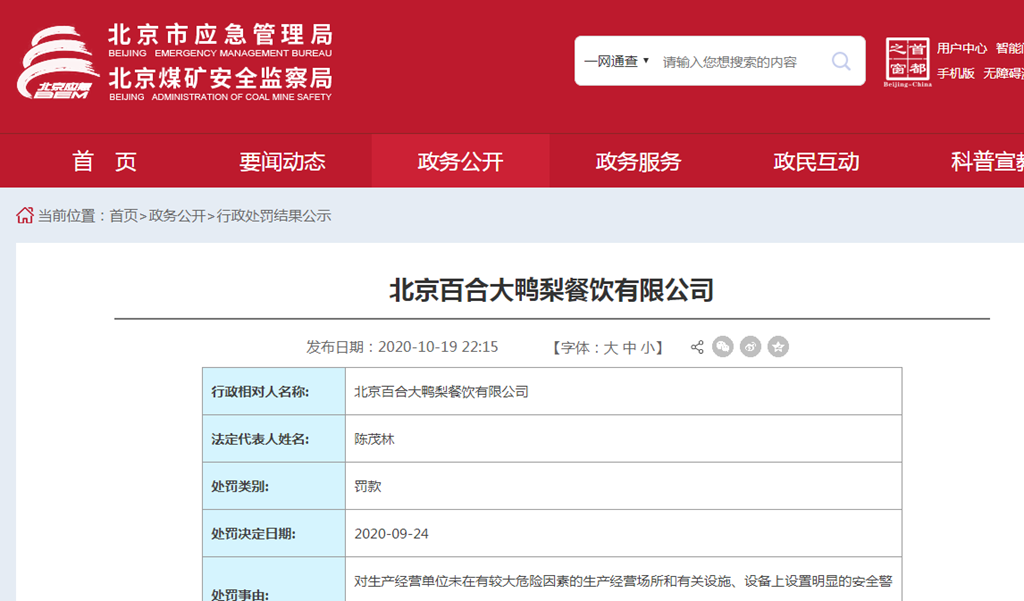
Task: Open the 政务公开 navigation tab
Action: pyautogui.click(x=460, y=161)
